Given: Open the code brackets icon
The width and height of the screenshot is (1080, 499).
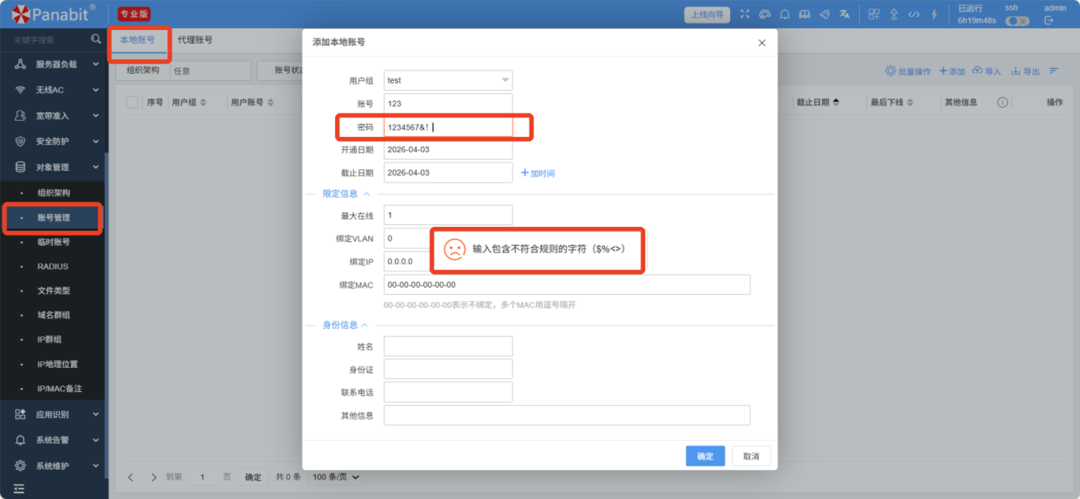Looking at the screenshot, I should point(913,14).
